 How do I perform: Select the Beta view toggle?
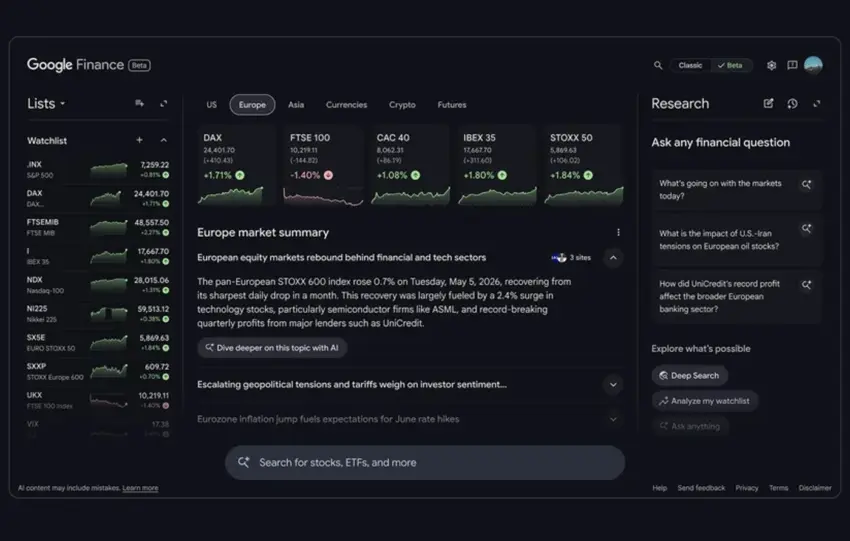[x=730, y=65]
